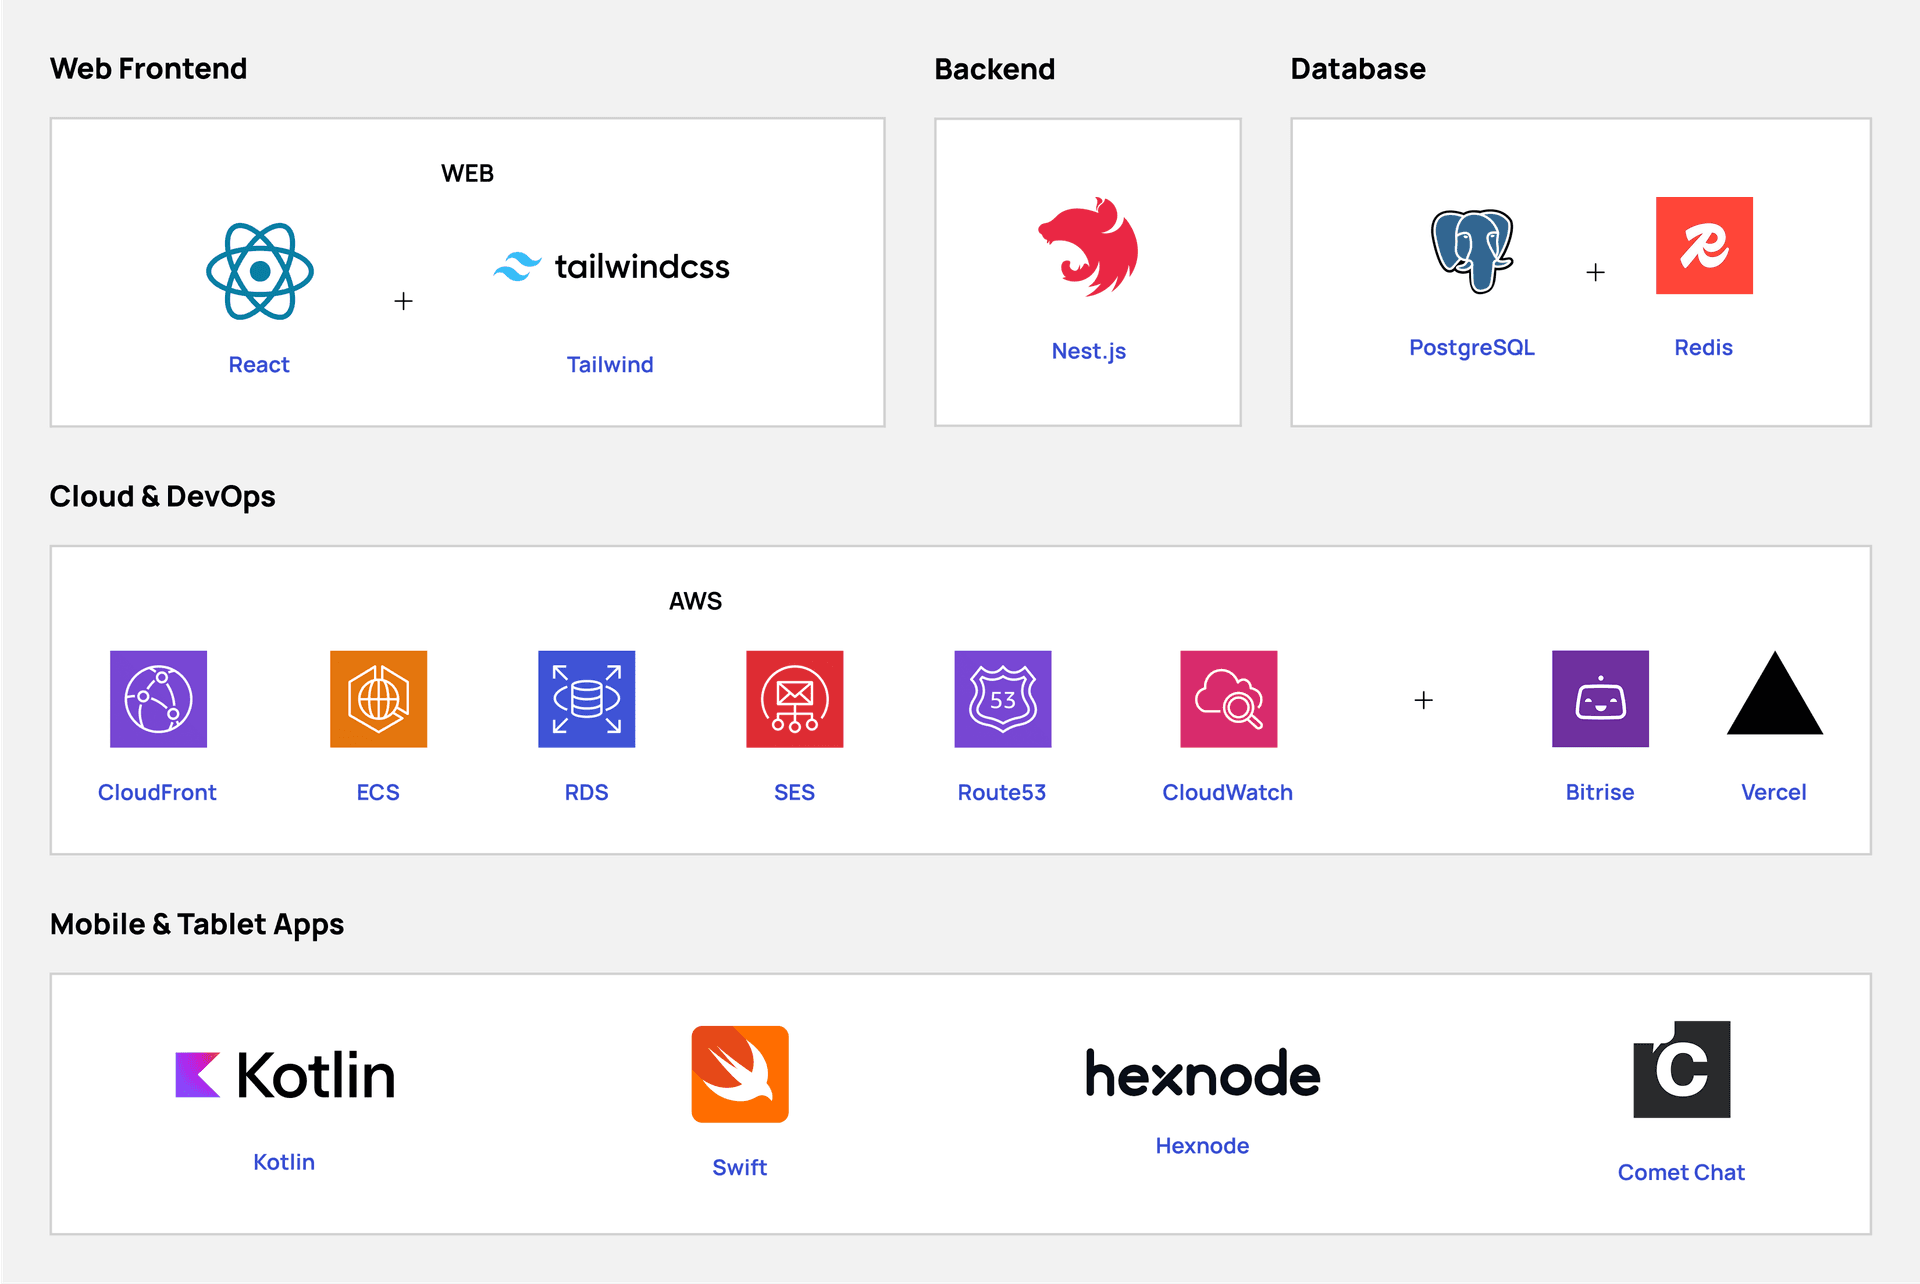1920x1284 pixels.
Task: Click the Route53 shield icon
Action: [1002, 699]
